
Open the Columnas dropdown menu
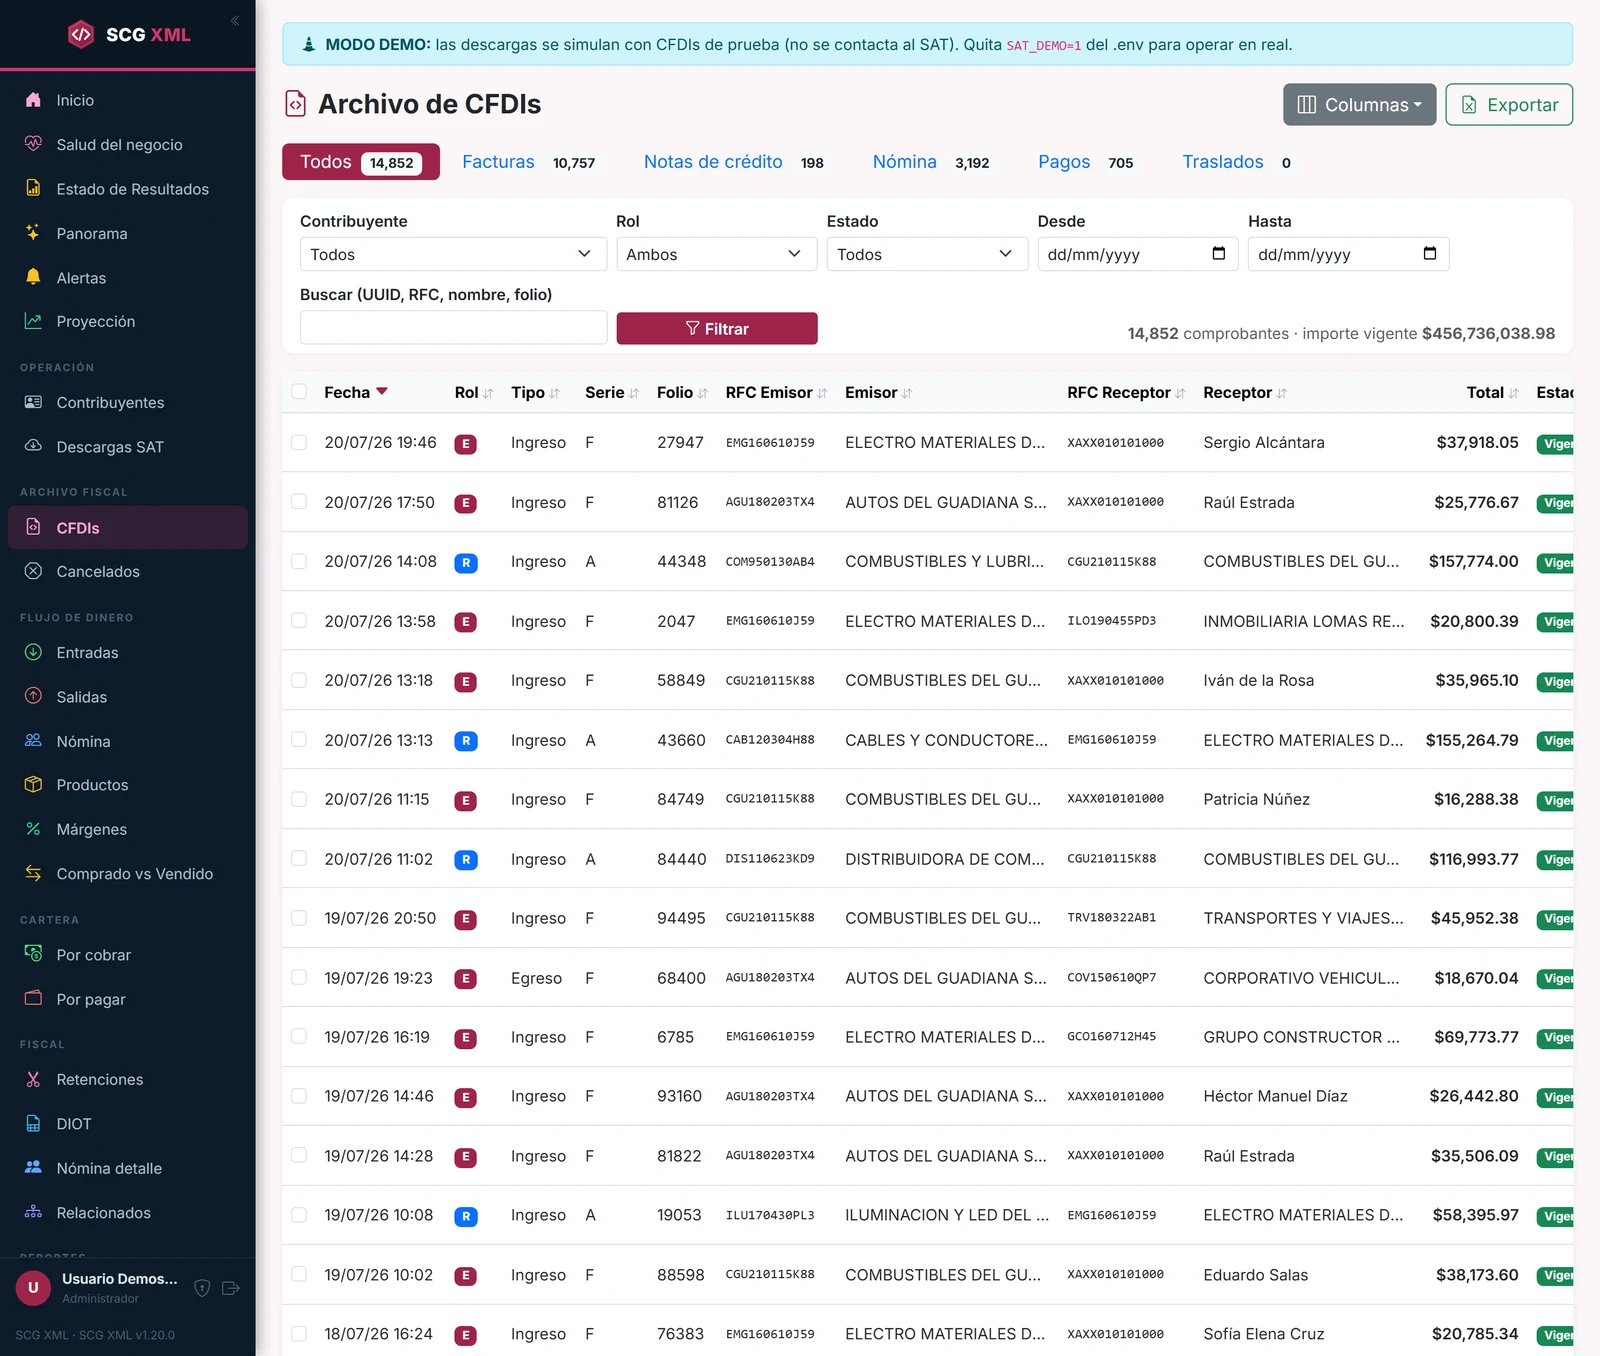(x=1359, y=105)
